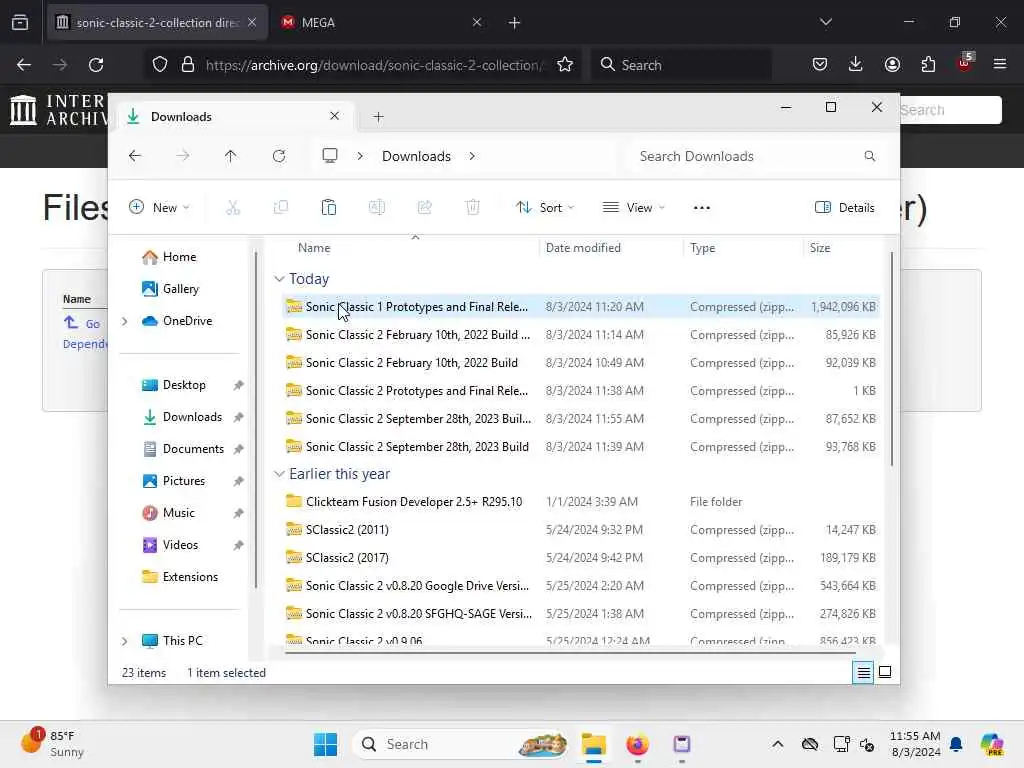
Task: Click the Go link on archive page
Action: 92,323
